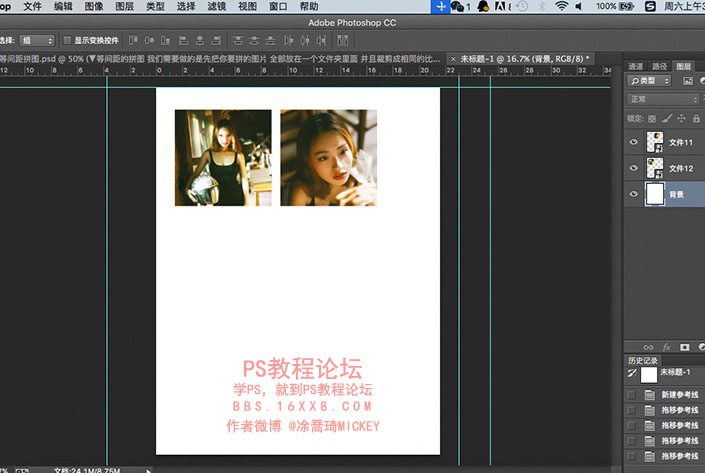
Task: Select the 图层 panel tab
Action: [x=683, y=67]
